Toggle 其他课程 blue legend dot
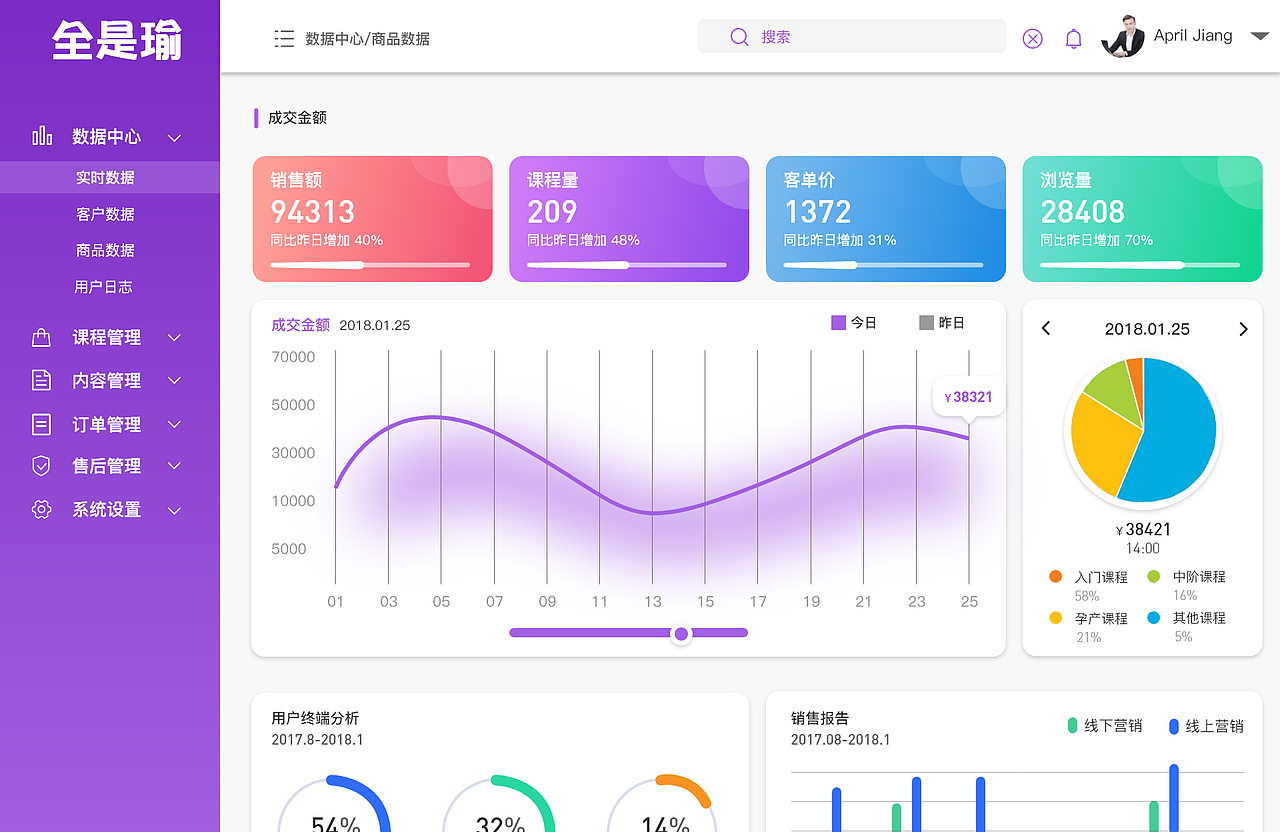The height and width of the screenshot is (832, 1280). [x=1153, y=618]
